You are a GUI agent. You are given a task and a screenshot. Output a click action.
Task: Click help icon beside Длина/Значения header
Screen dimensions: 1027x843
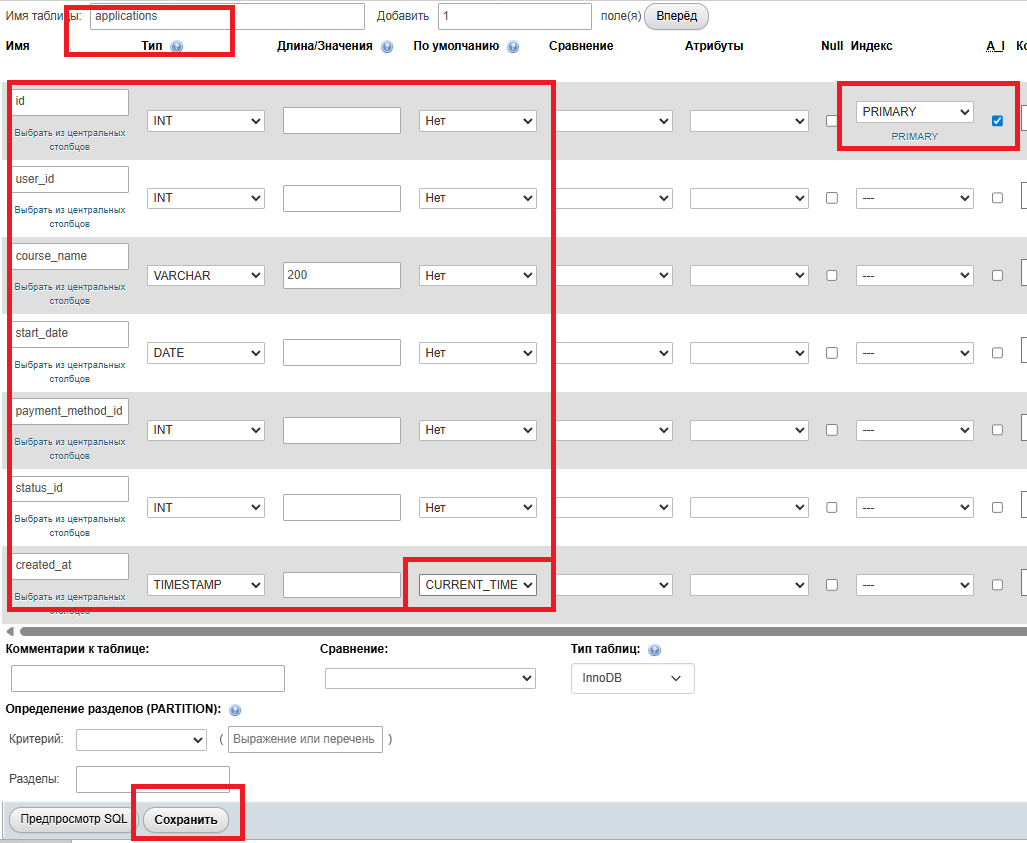click(387, 46)
